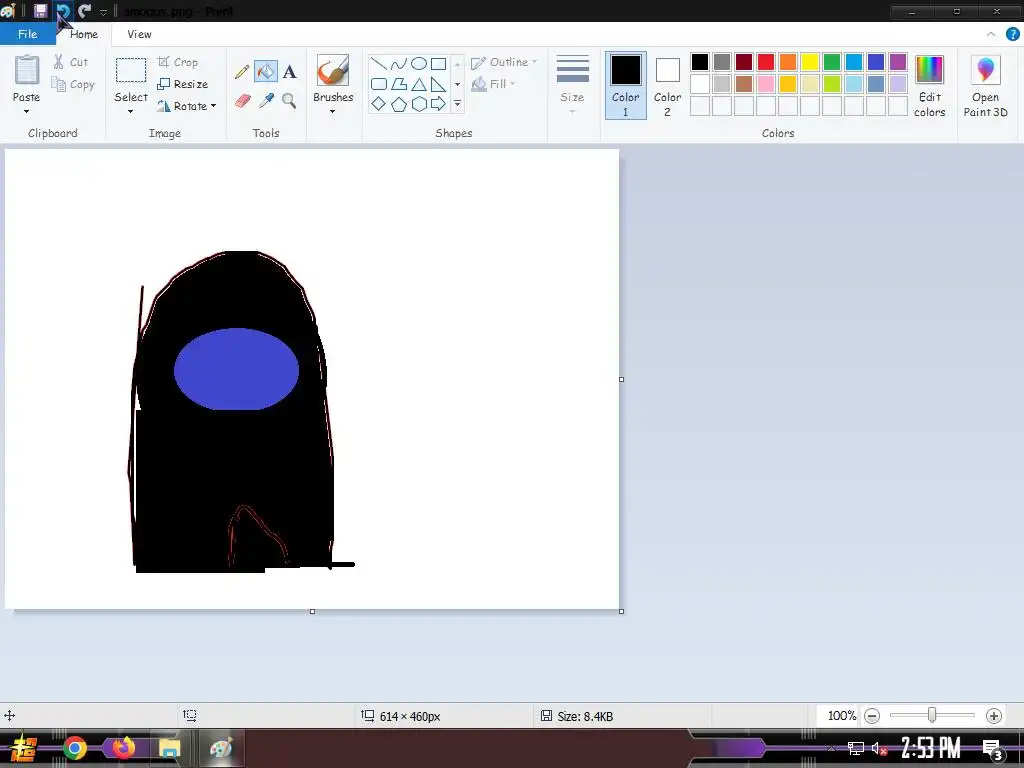Screen dimensions: 1024x768
Task: Choose the Line shape
Action: coord(378,63)
